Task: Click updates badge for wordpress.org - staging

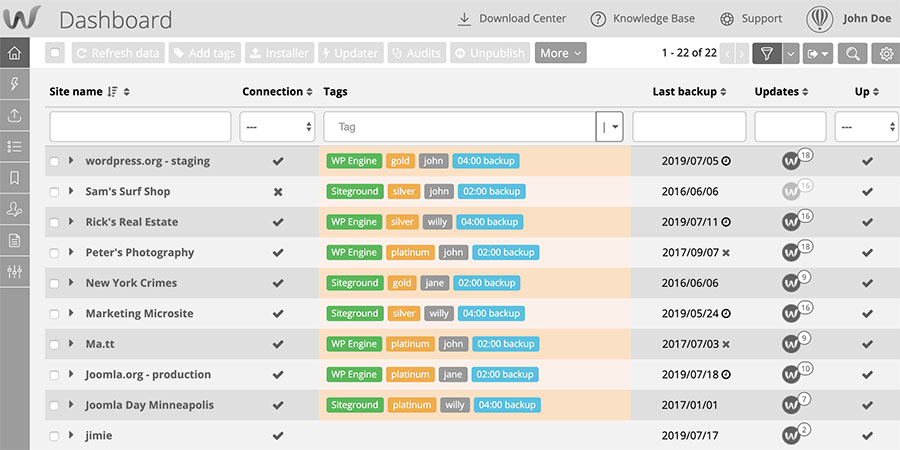Action: coord(797,160)
